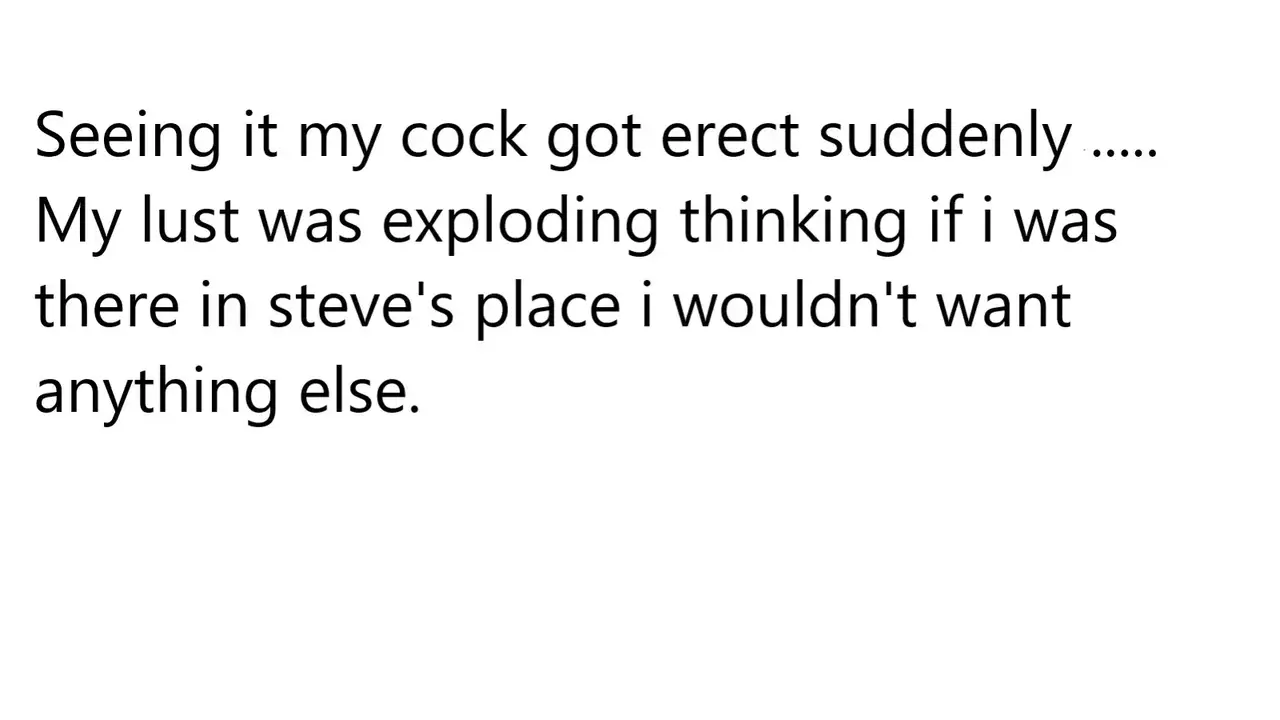Click the word "suddenly" in the first line

[945, 136]
